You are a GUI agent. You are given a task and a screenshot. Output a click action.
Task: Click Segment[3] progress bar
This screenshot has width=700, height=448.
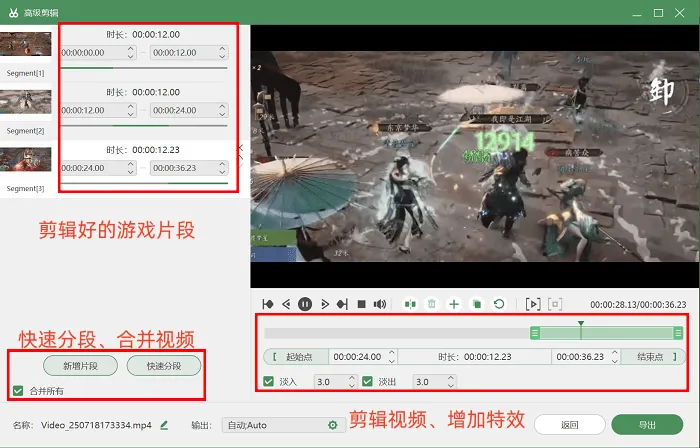pos(144,183)
